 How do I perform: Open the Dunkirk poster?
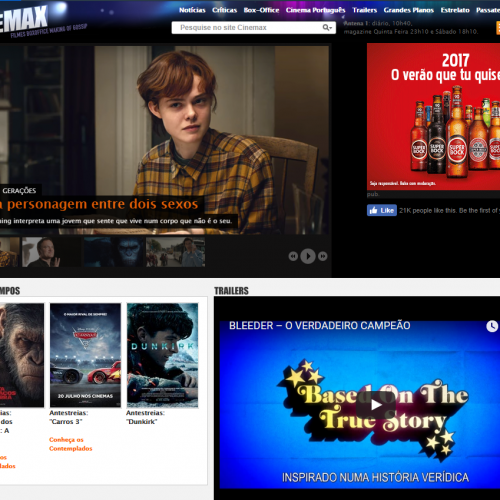[x=162, y=355]
